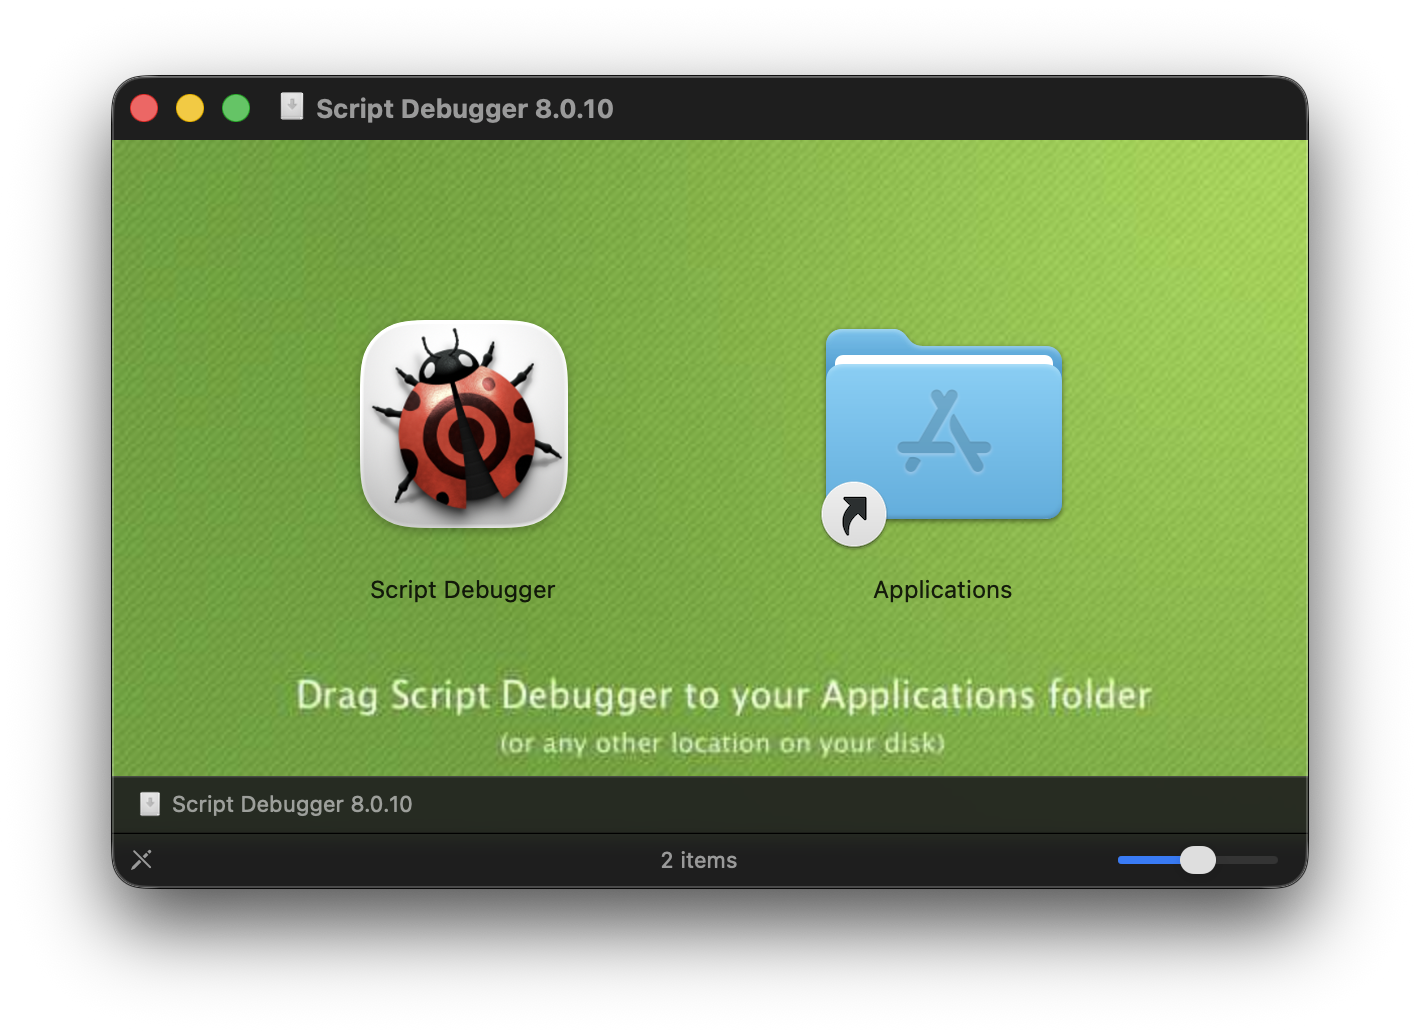The width and height of the screenshot is (1420, 1036).
Task: Click the gray right end of icon size slider
Action: point(1252,860)
